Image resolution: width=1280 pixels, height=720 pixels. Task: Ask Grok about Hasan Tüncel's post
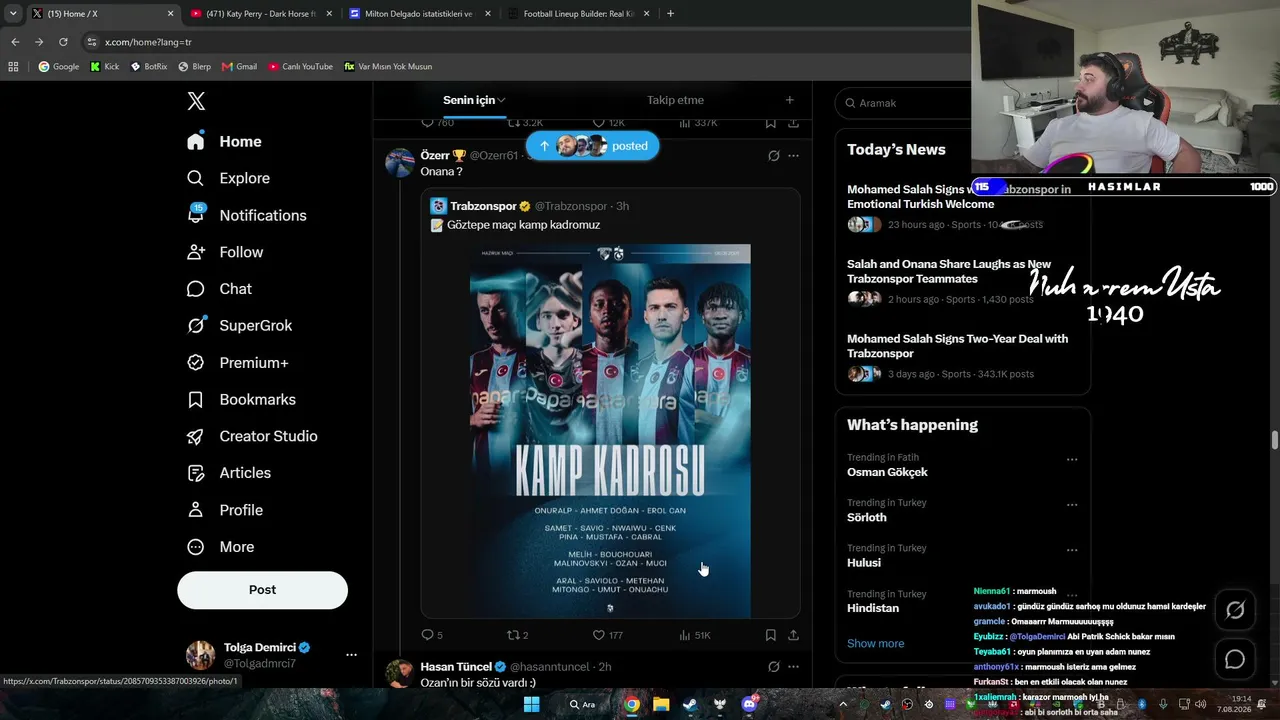point(773,667)
